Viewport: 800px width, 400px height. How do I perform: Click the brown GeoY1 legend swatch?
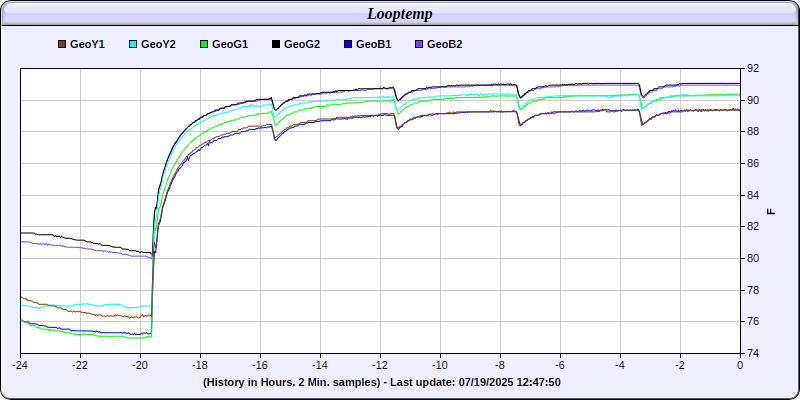tap(62, 44)
